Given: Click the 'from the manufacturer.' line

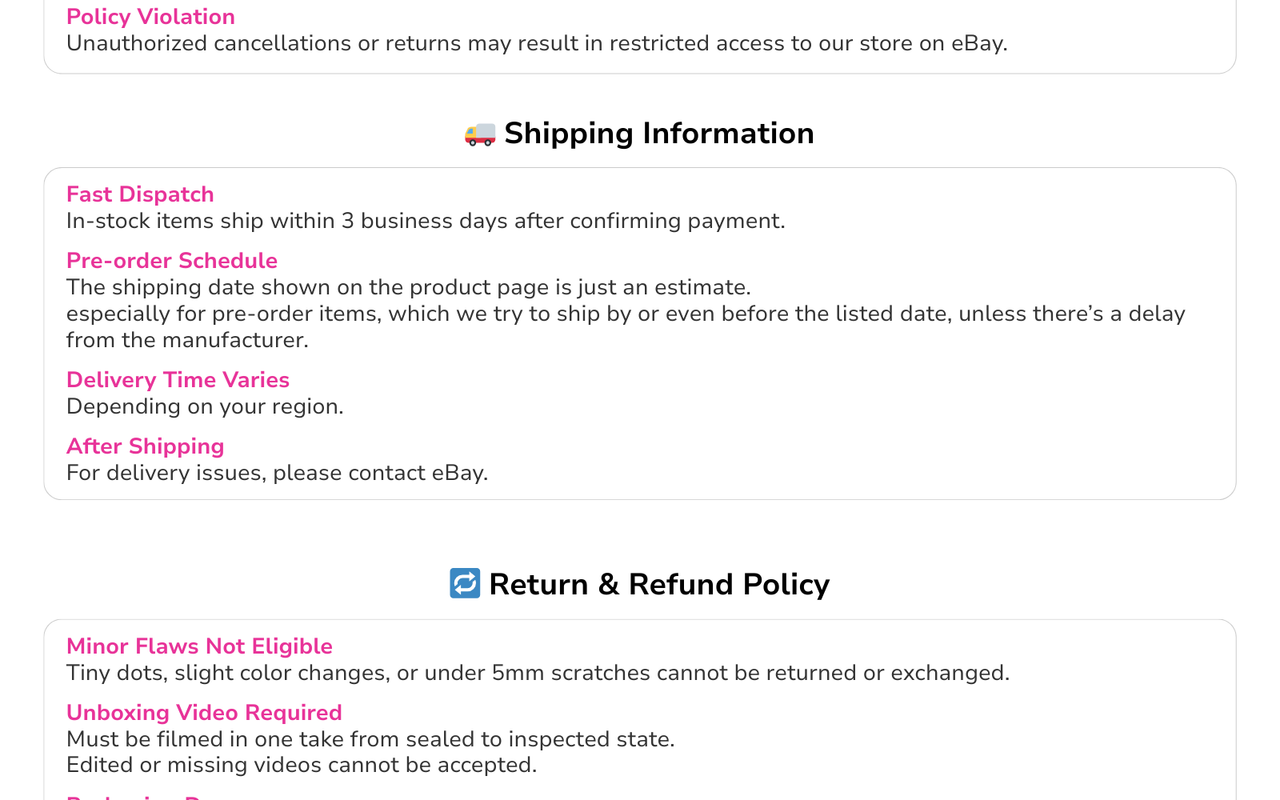Looking at the screenshot, I should [x=187, y=340].
